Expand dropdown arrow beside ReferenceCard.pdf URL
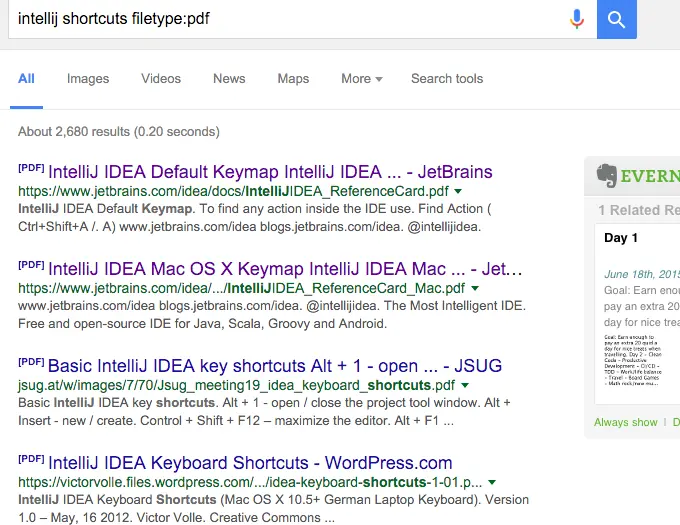 click(458, 190)
